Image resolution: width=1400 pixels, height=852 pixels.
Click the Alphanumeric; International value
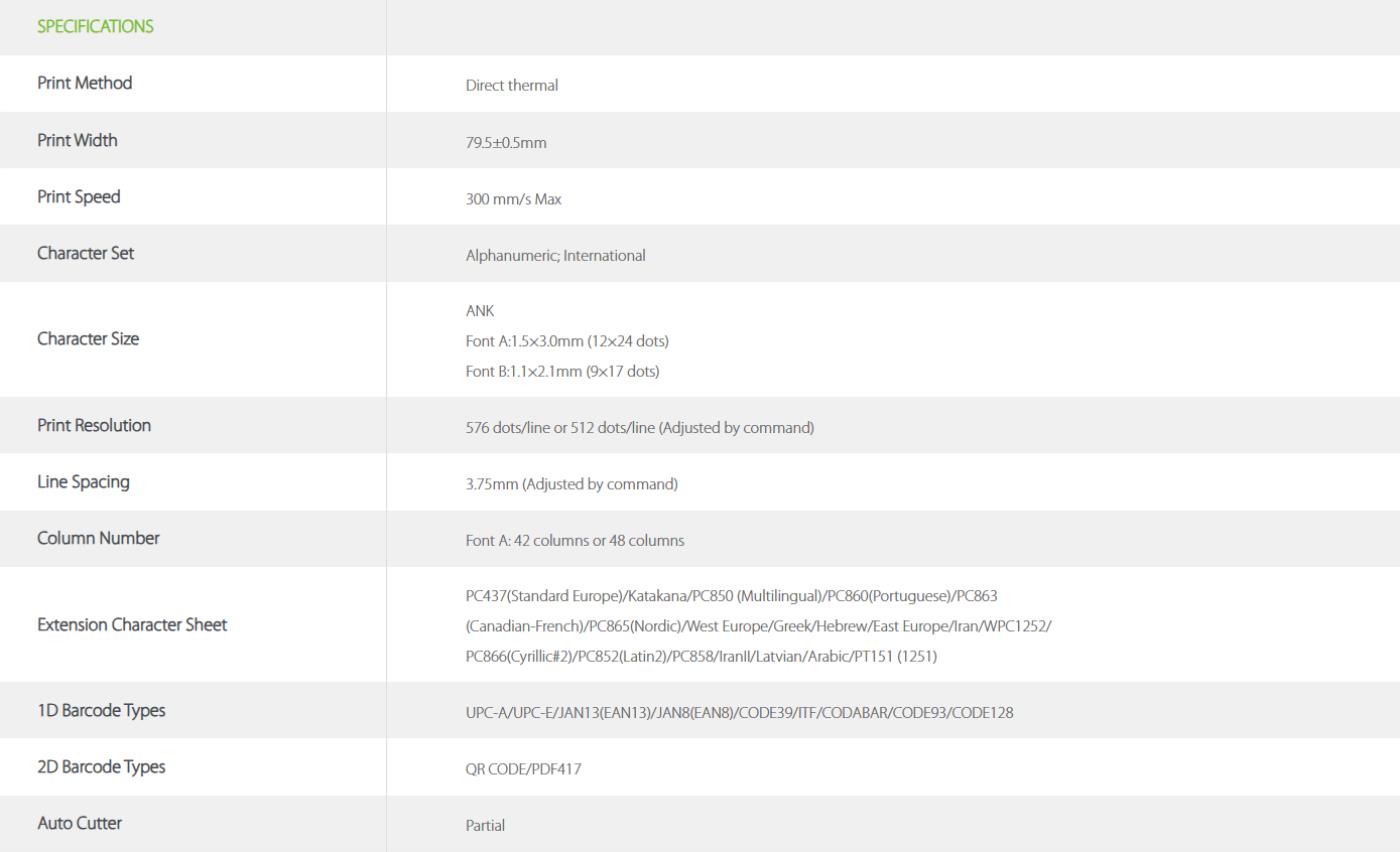[x=555, y=255]
